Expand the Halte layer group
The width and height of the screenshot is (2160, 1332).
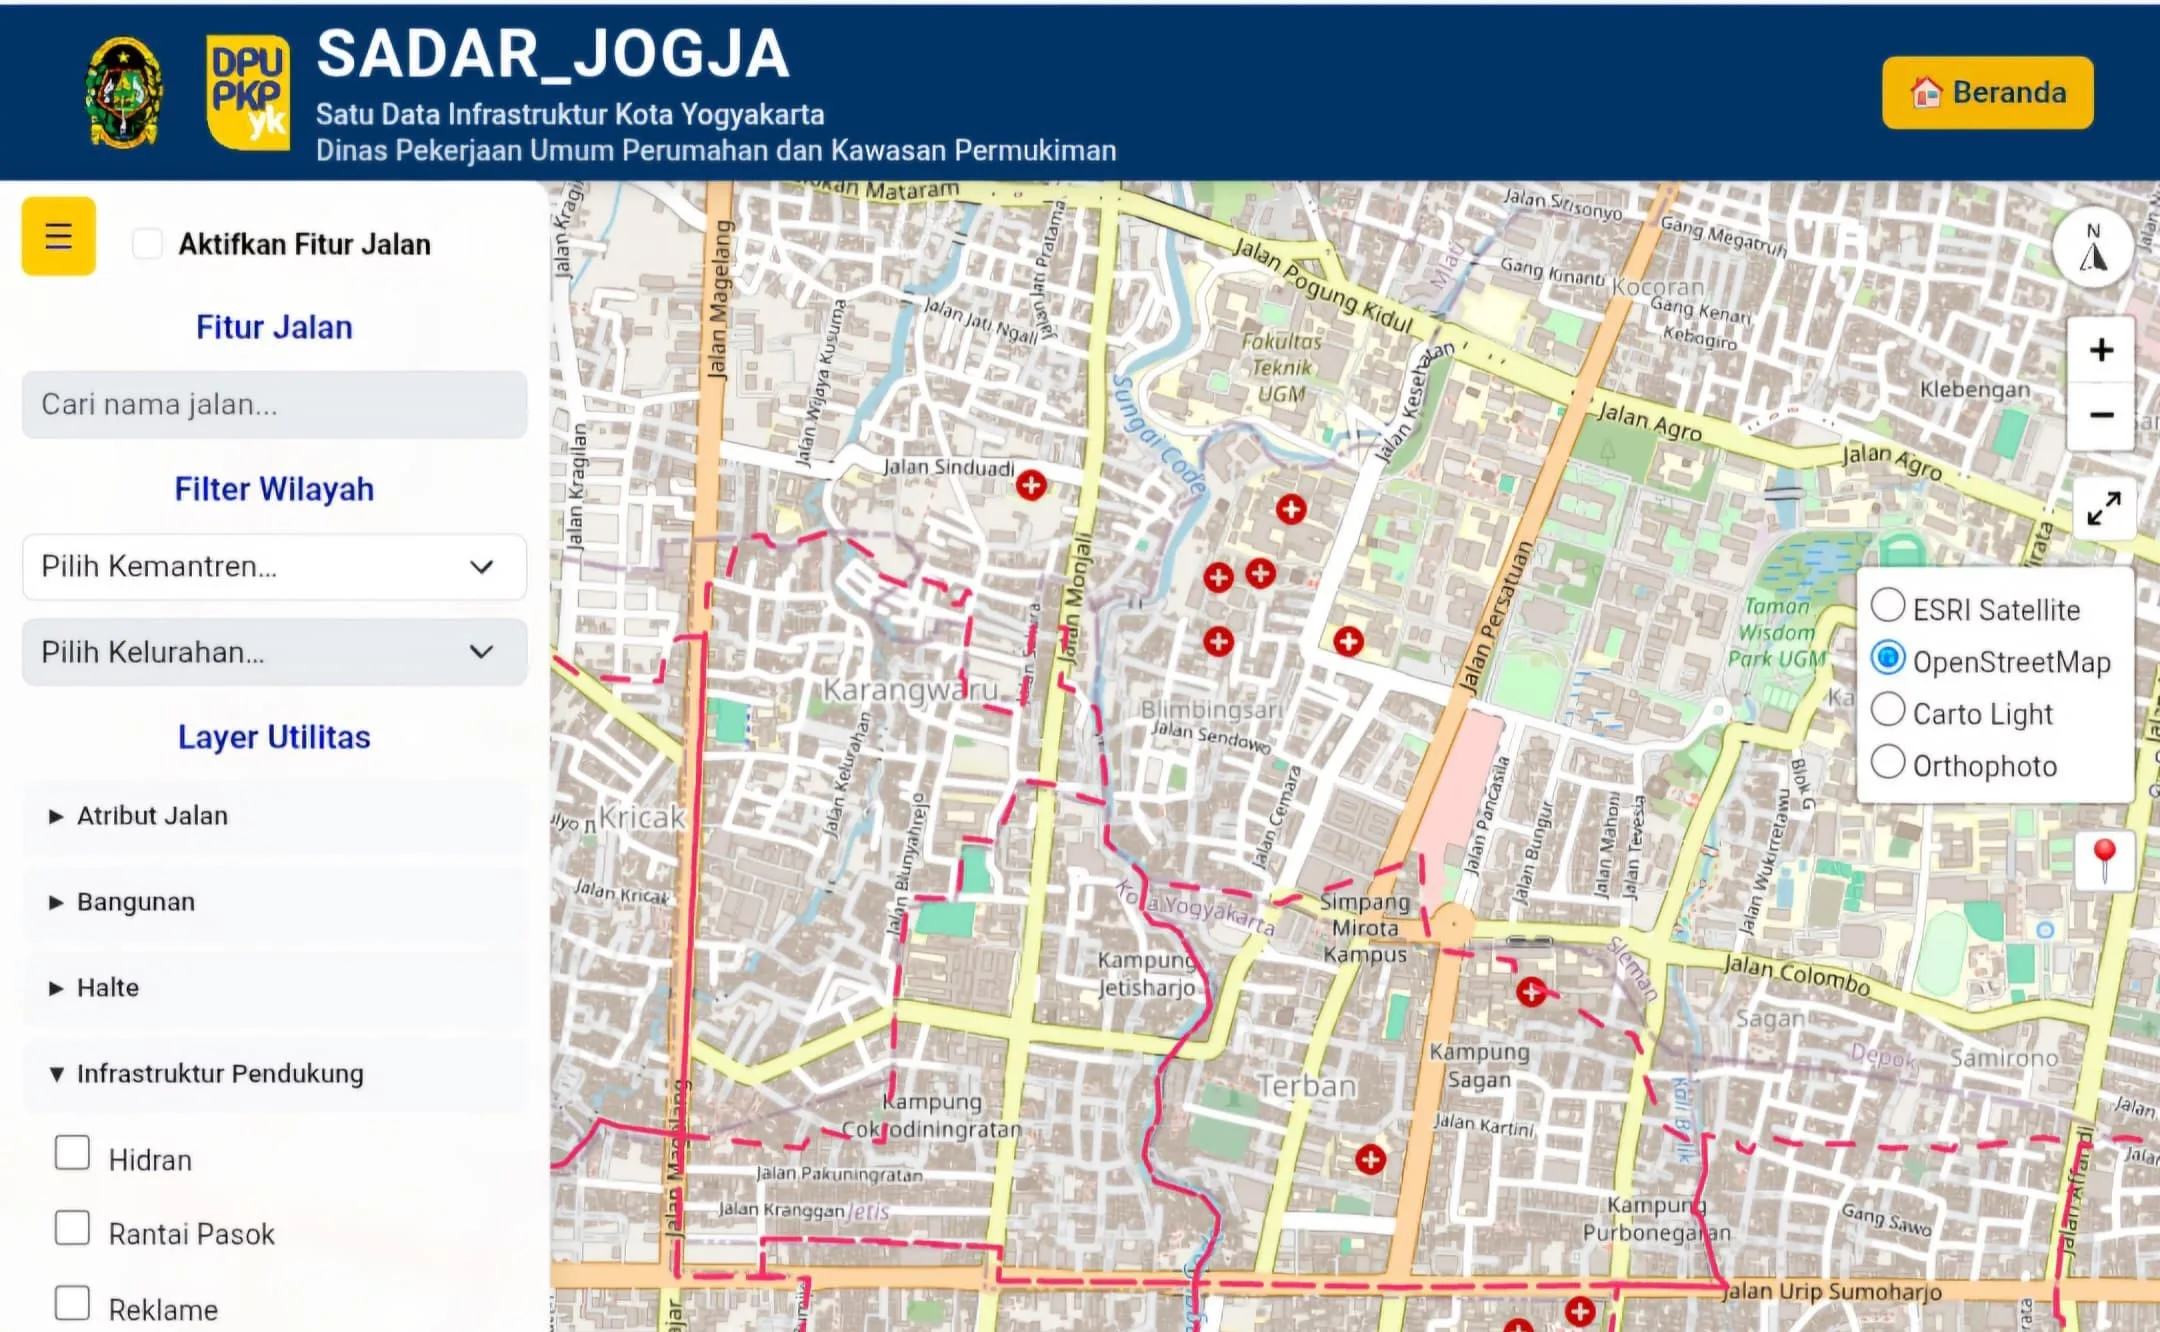tap(107, 988)
